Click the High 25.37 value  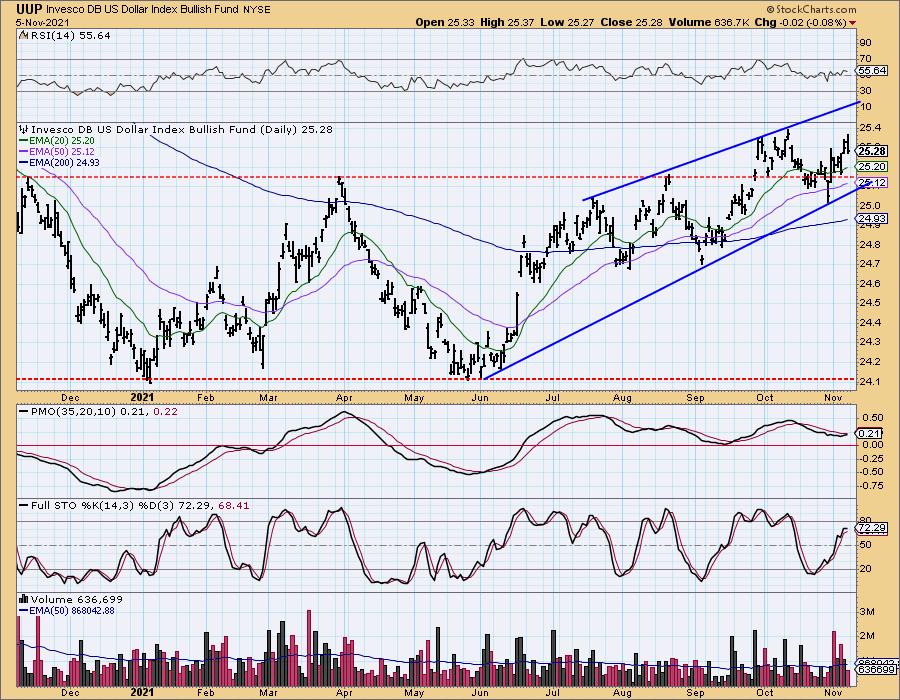click(x=507, y=22)
